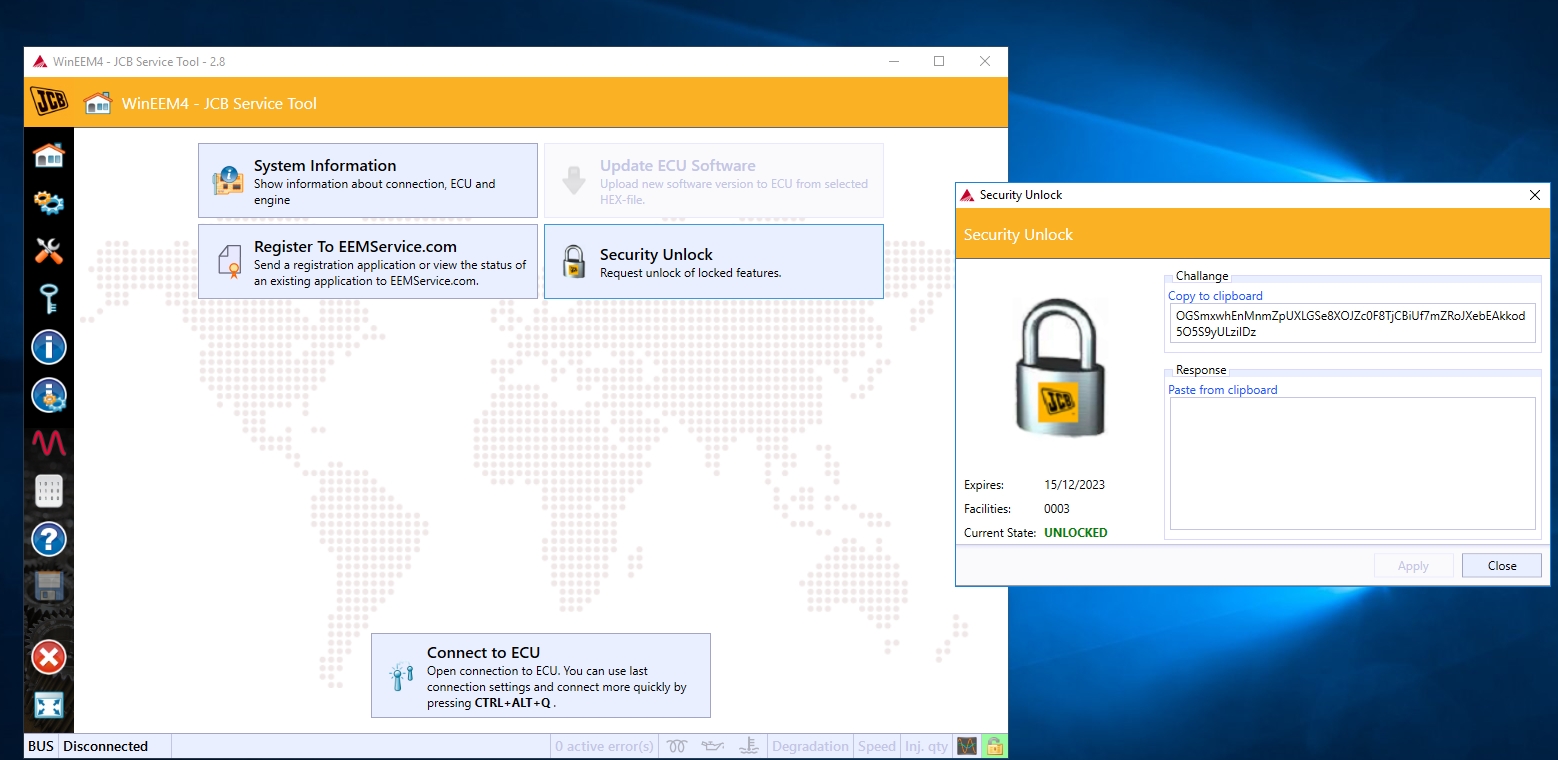Image resolution: width=1558 pixels, height=760 pixels.
Task: Click the green unlocked padlock status icon
Action: tap(993, 745)
